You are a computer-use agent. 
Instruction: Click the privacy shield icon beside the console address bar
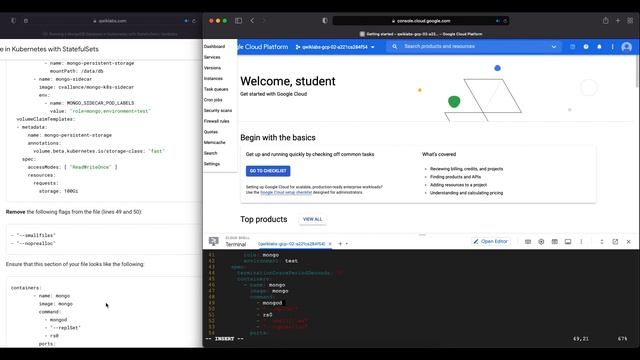tap(325, 20)
